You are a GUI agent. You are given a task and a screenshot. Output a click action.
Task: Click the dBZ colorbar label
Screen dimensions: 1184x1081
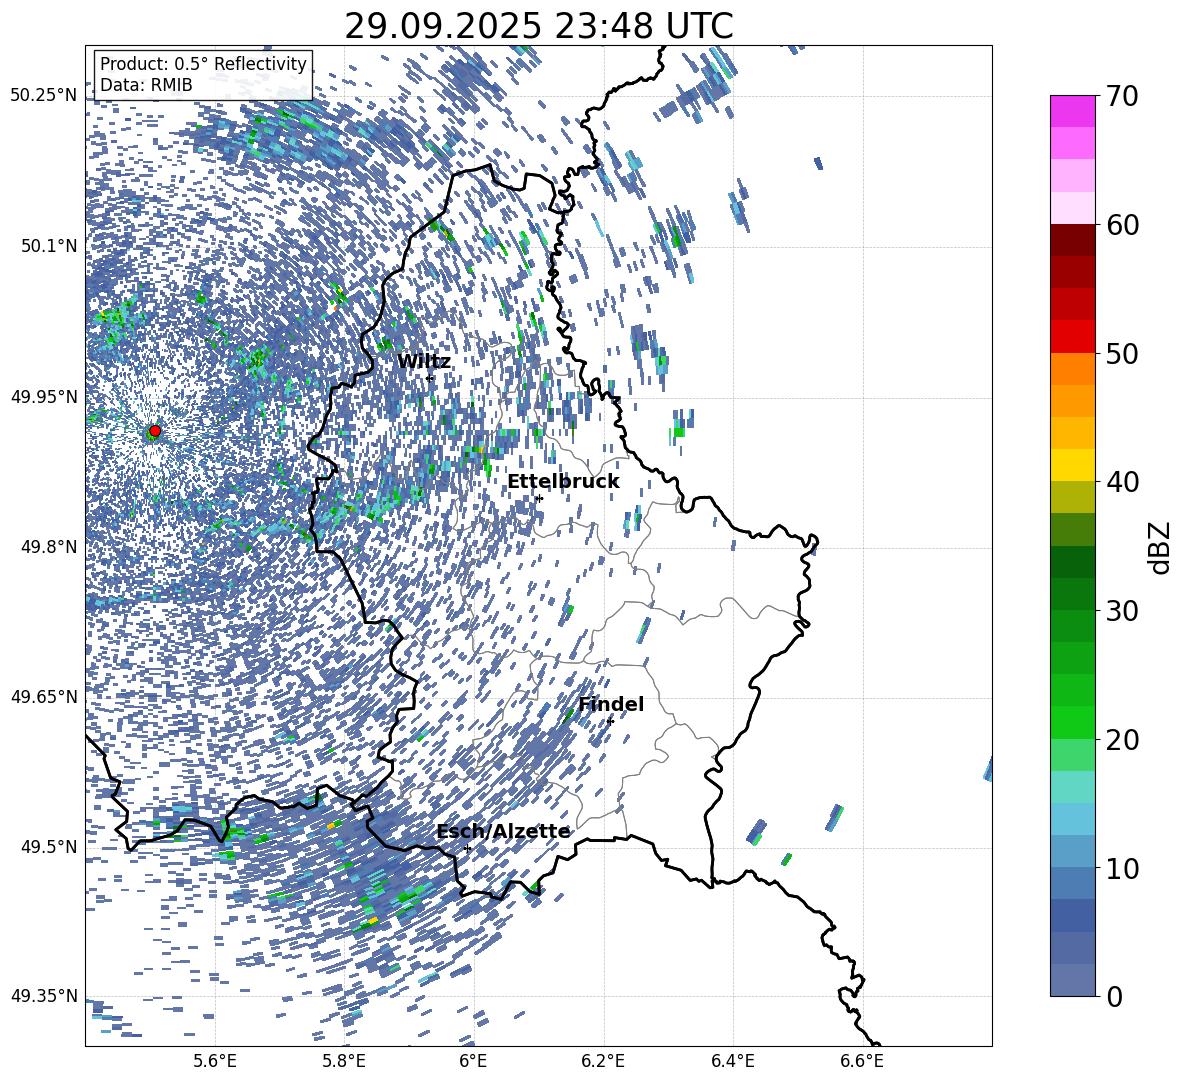pos(1161,547)
